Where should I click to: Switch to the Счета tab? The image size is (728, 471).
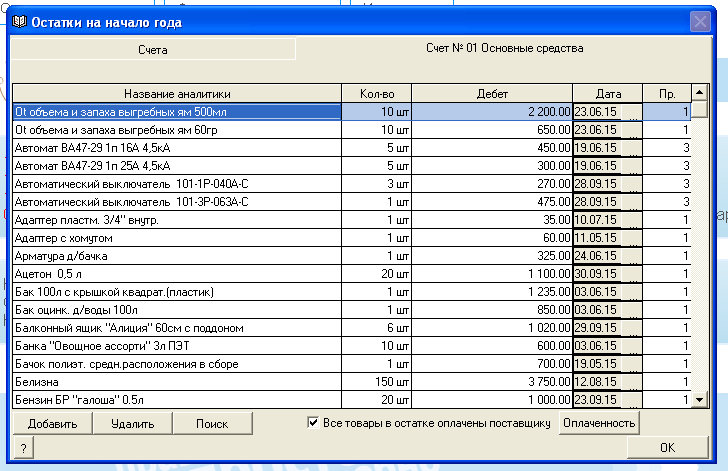click(152, 48)
